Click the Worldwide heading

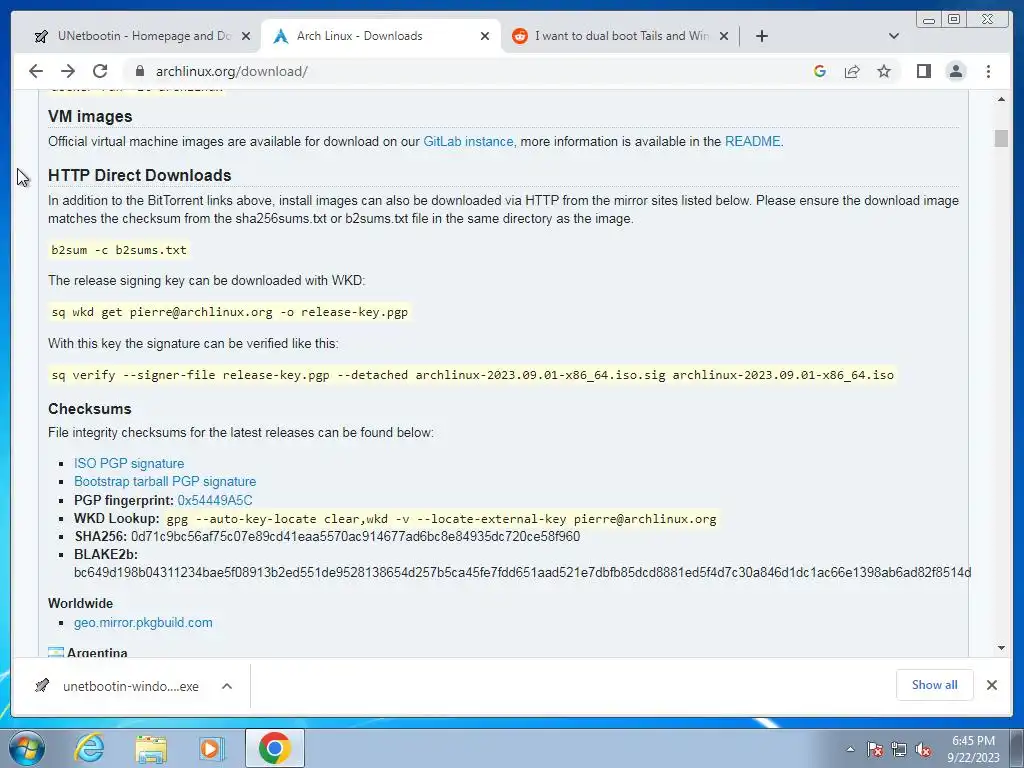point(80,603)
